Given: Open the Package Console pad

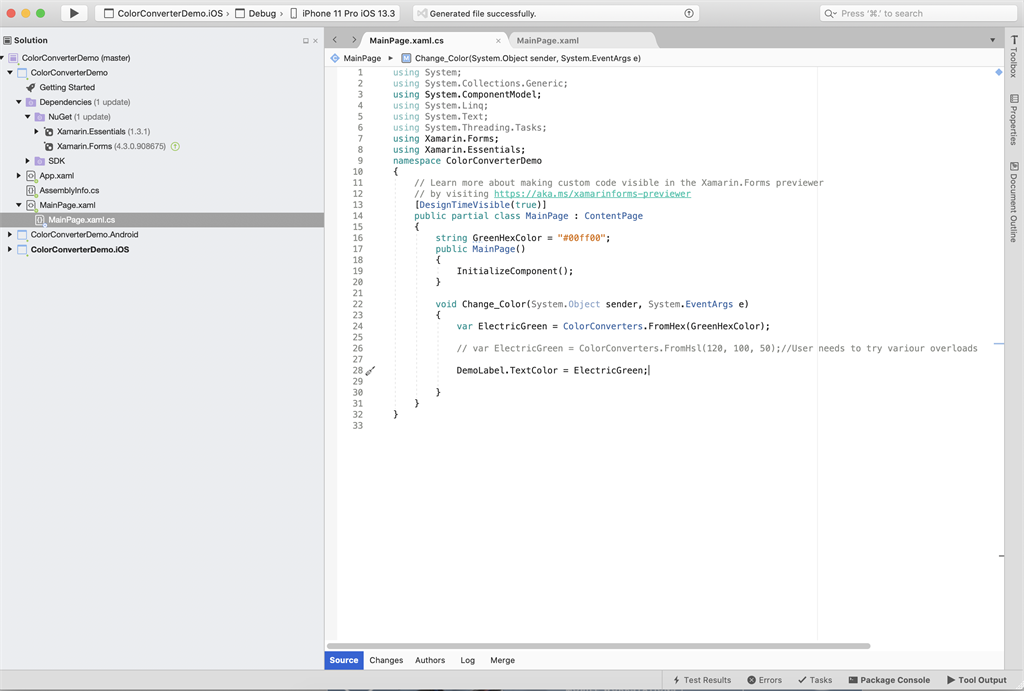Looking at the screenshot, I should click(x=888, y=680).
